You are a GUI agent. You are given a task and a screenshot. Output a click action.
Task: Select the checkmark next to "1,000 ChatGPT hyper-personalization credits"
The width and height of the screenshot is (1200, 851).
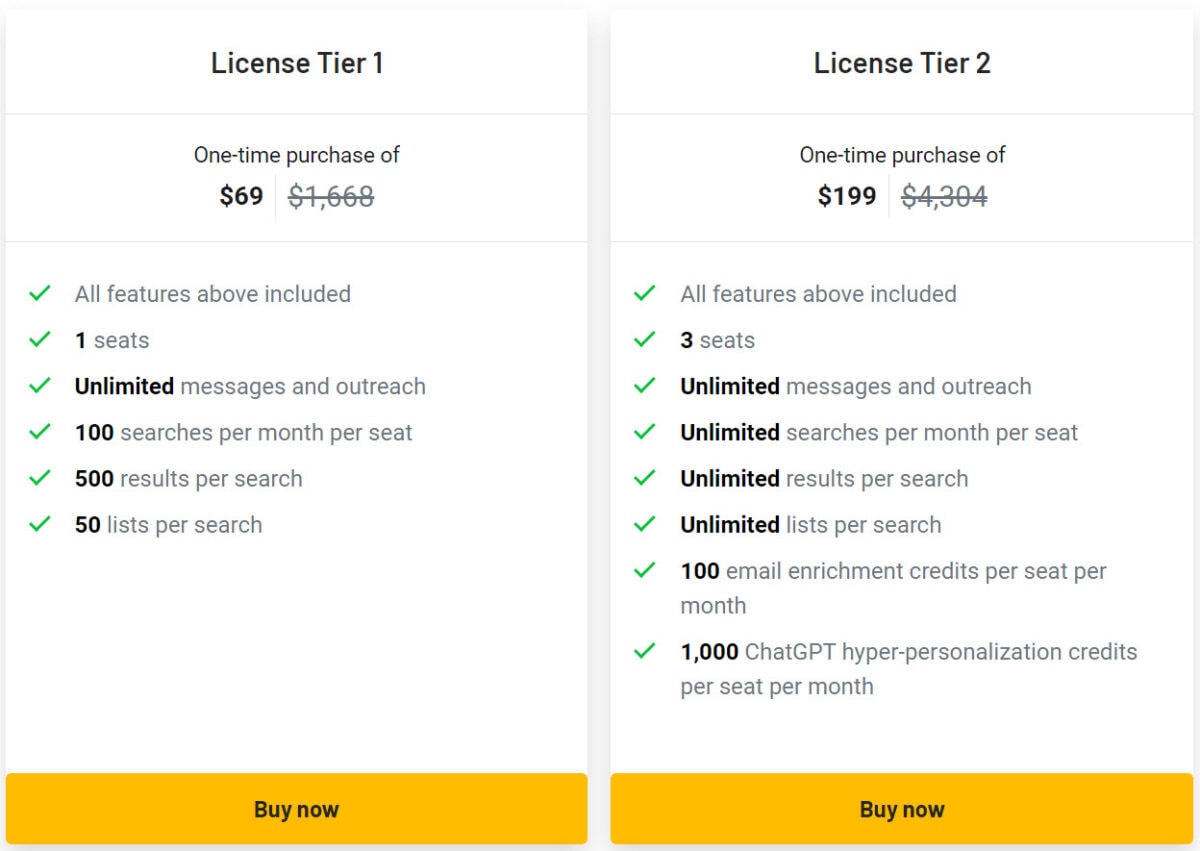click(645, 651)
